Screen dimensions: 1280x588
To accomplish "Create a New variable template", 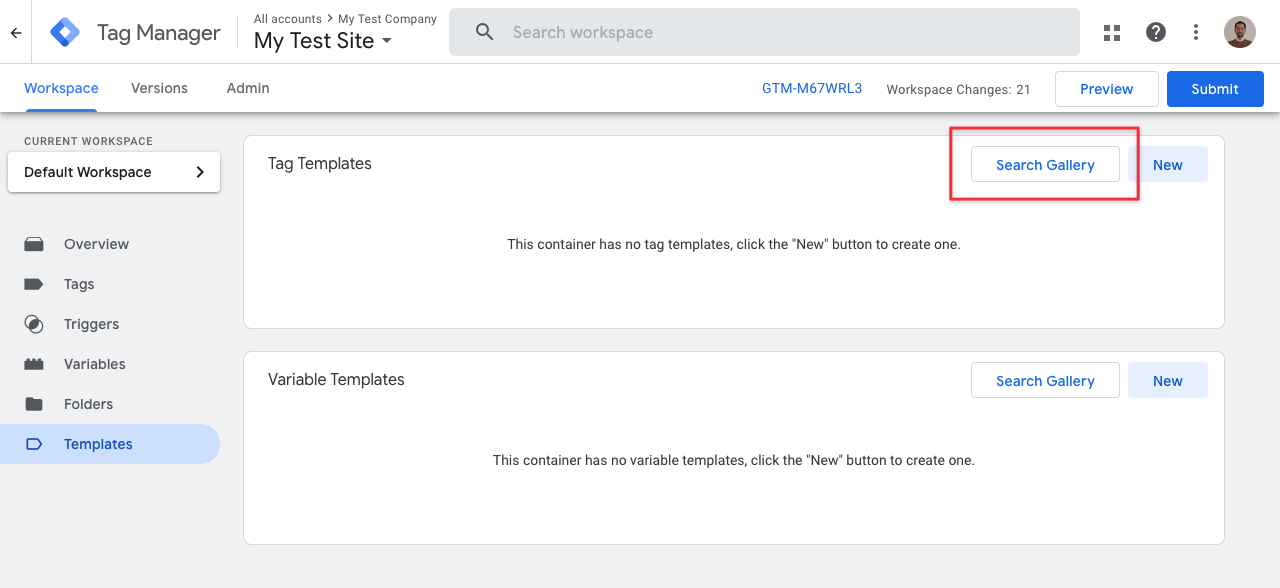I will coord(1167,380).
